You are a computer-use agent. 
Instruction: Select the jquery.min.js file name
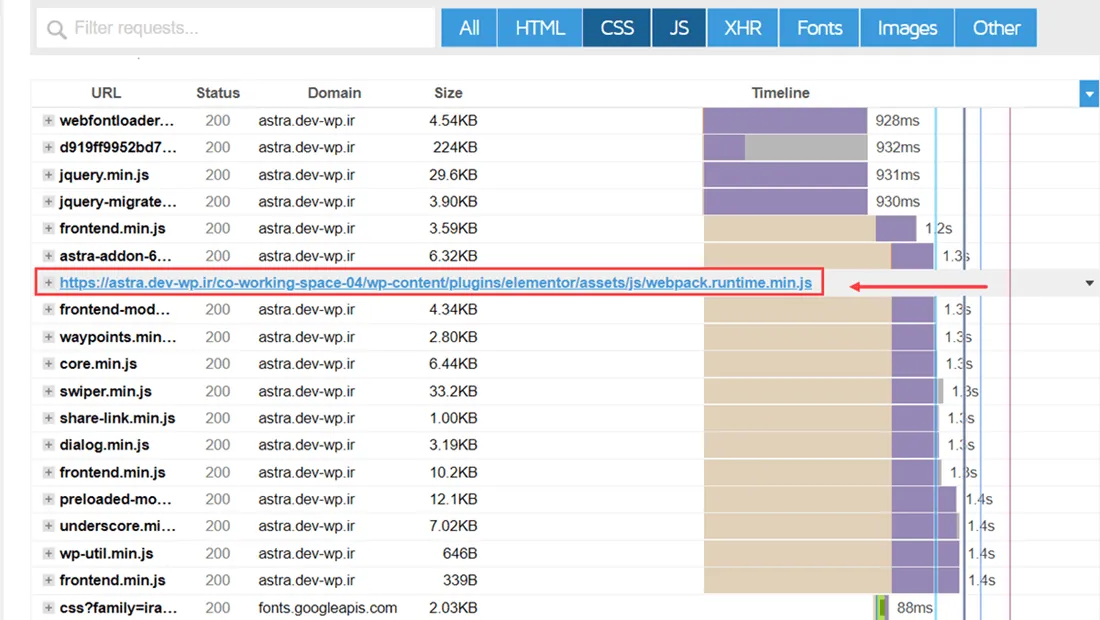pyautogui.click(x=104, y=175)
